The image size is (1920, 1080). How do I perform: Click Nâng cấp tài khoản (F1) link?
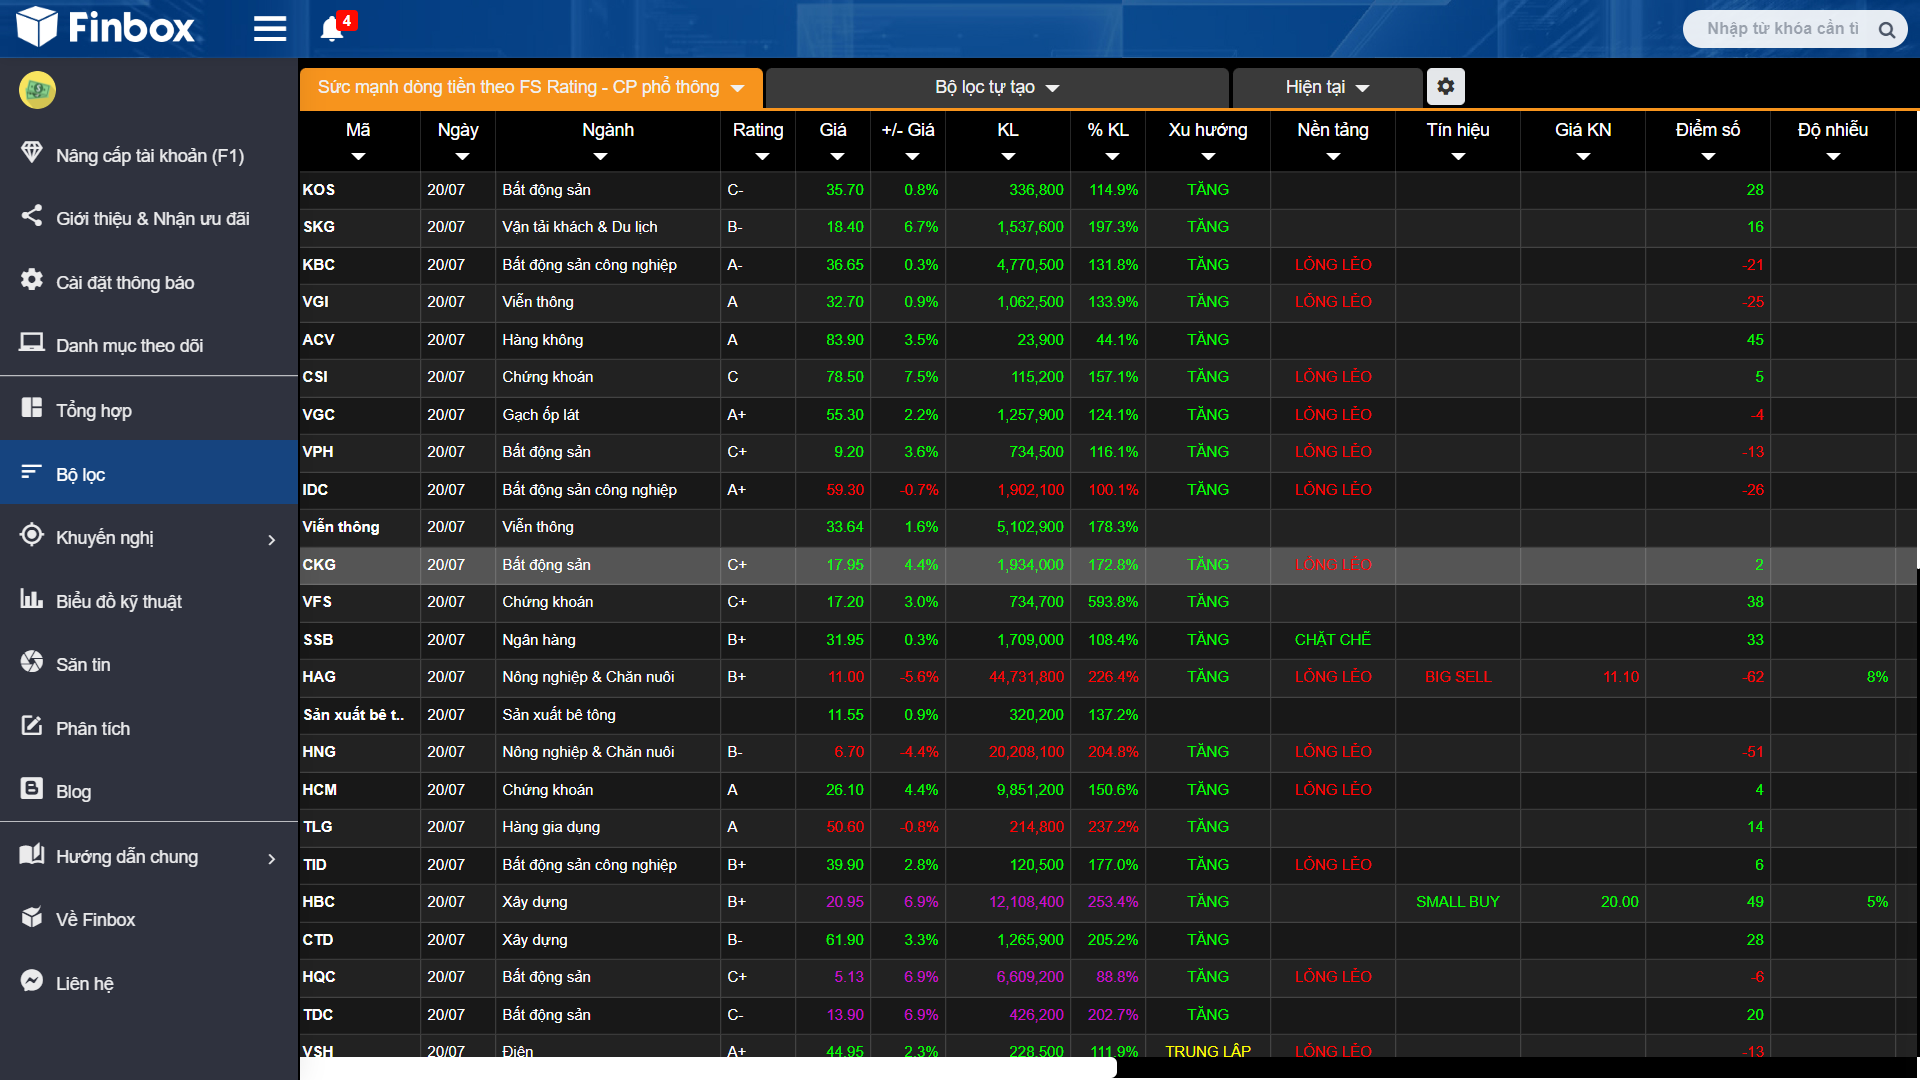click(x=149, y=155)
